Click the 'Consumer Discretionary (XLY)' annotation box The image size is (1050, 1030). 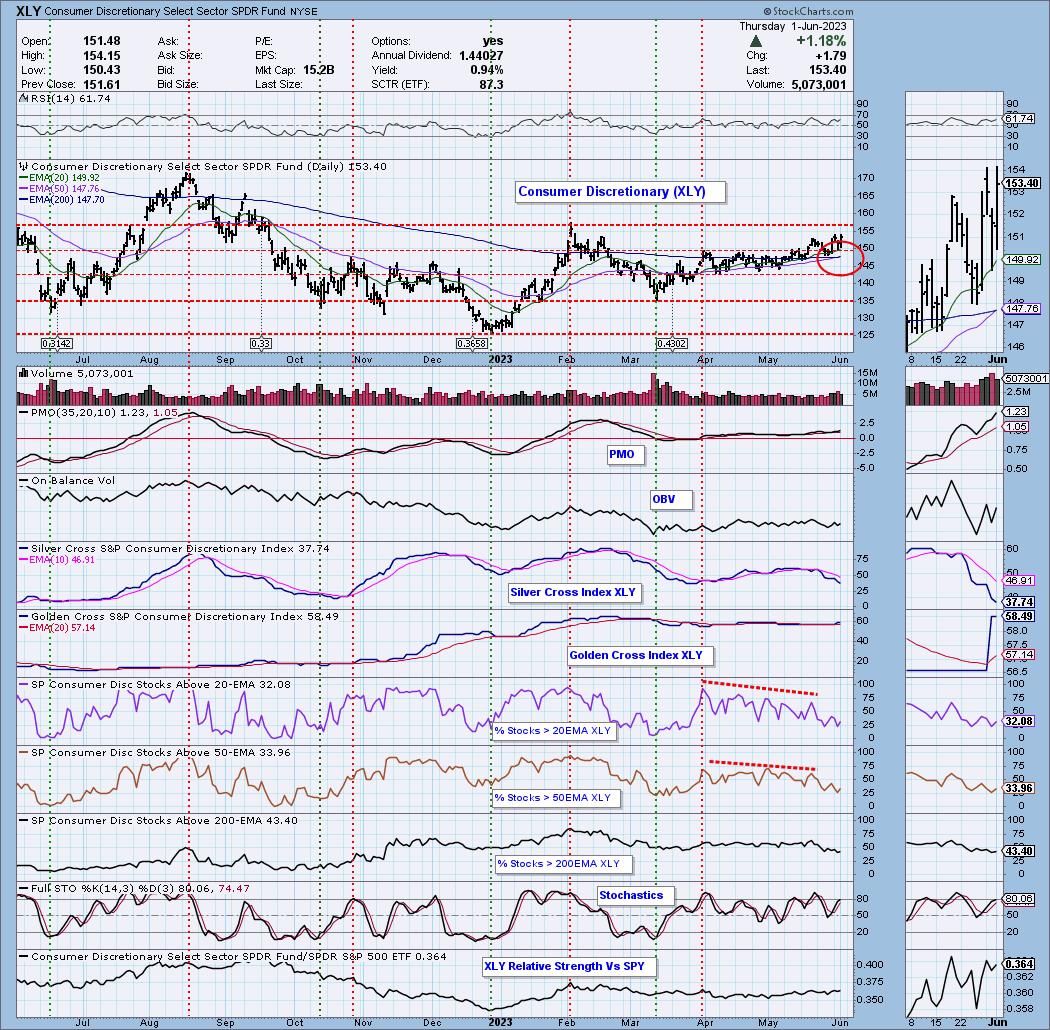tap(621, 192)
